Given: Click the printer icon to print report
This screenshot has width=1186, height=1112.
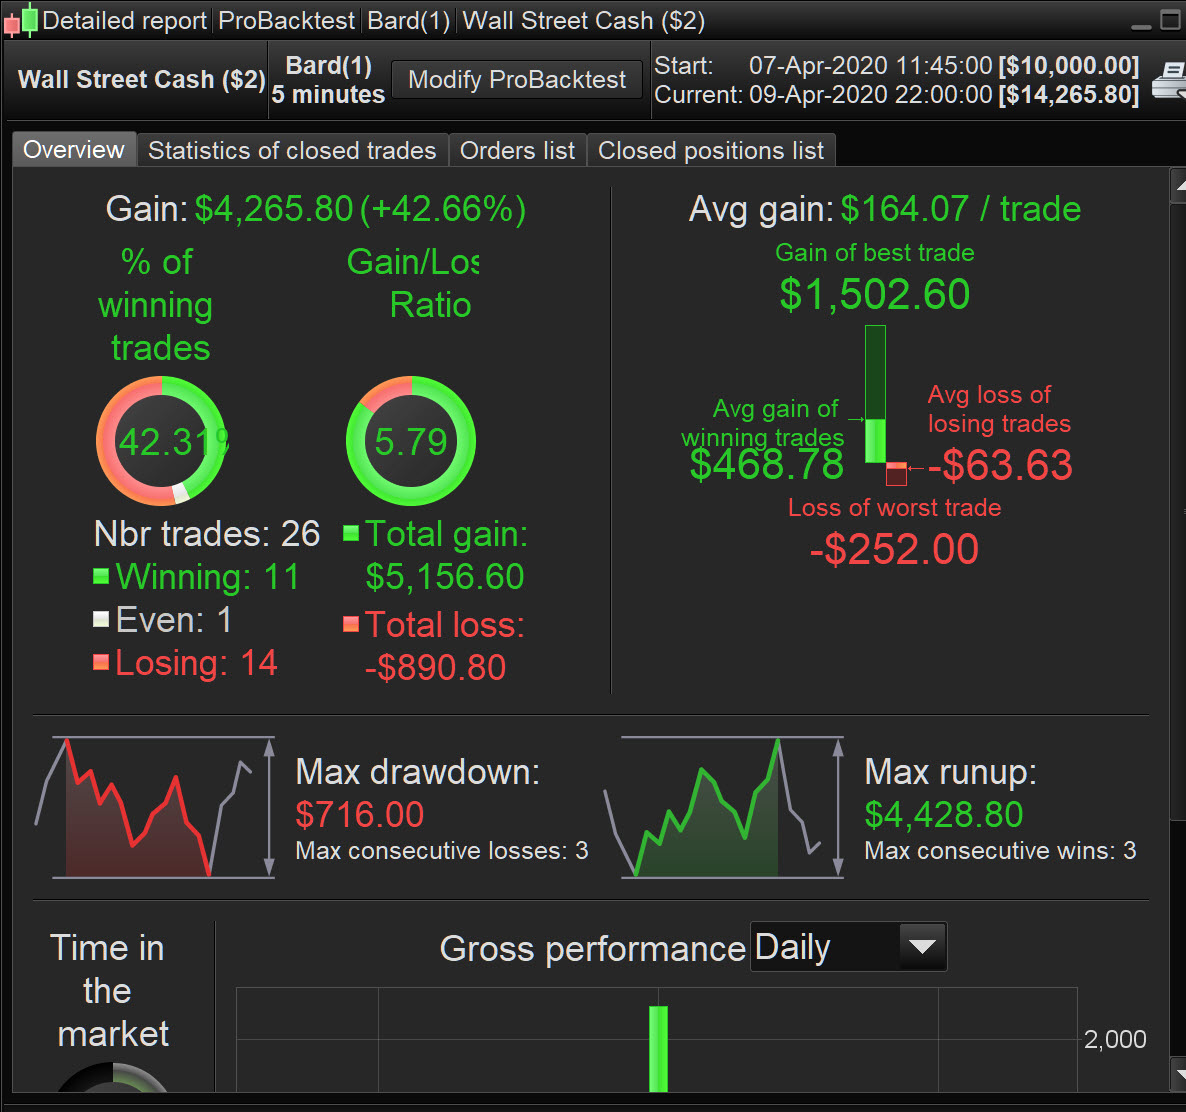Looking at the screenshot, I should click(x=1168, y=80).
